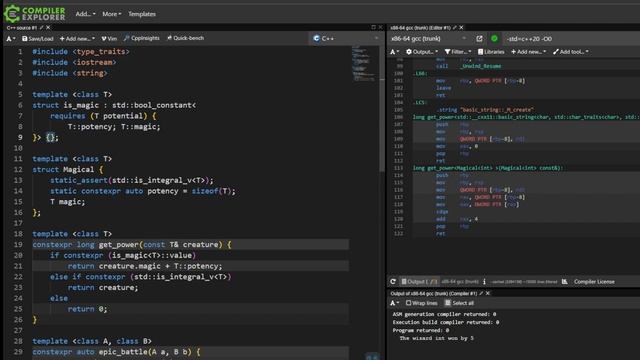Open the Templates menu item

tap(142, 14)
